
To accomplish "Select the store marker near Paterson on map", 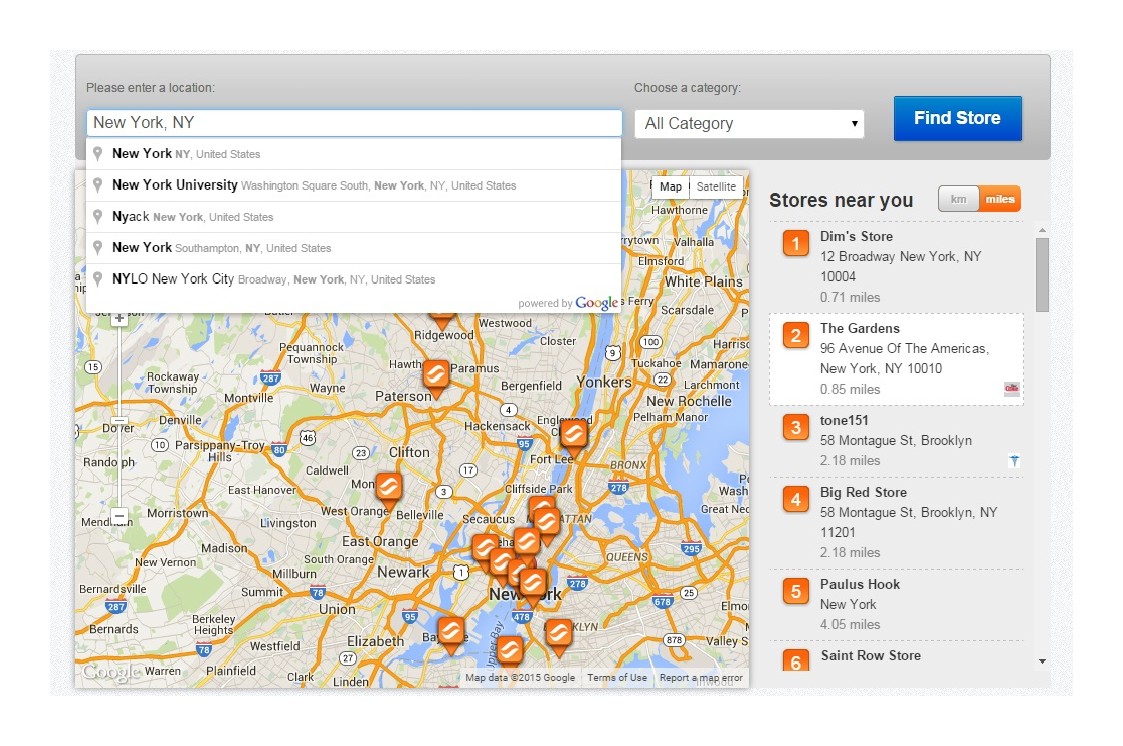I will 435,376.
